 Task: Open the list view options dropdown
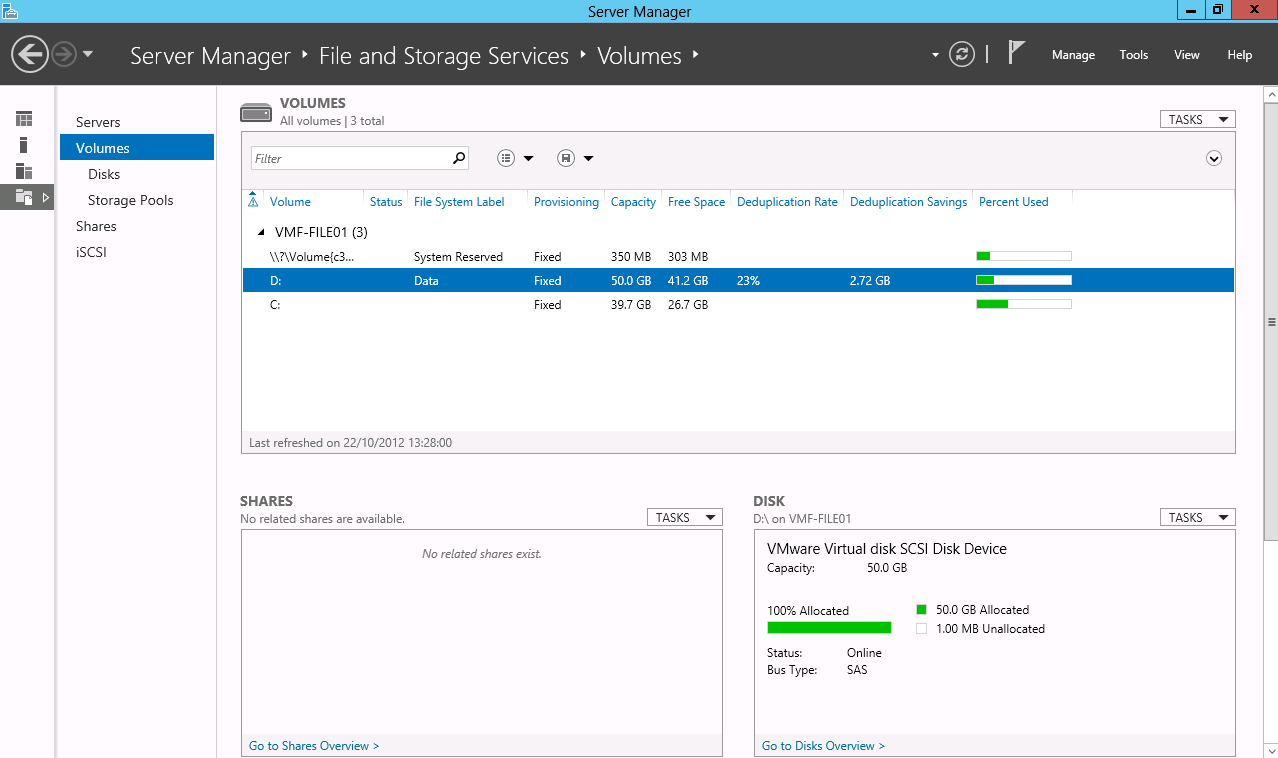516,158
